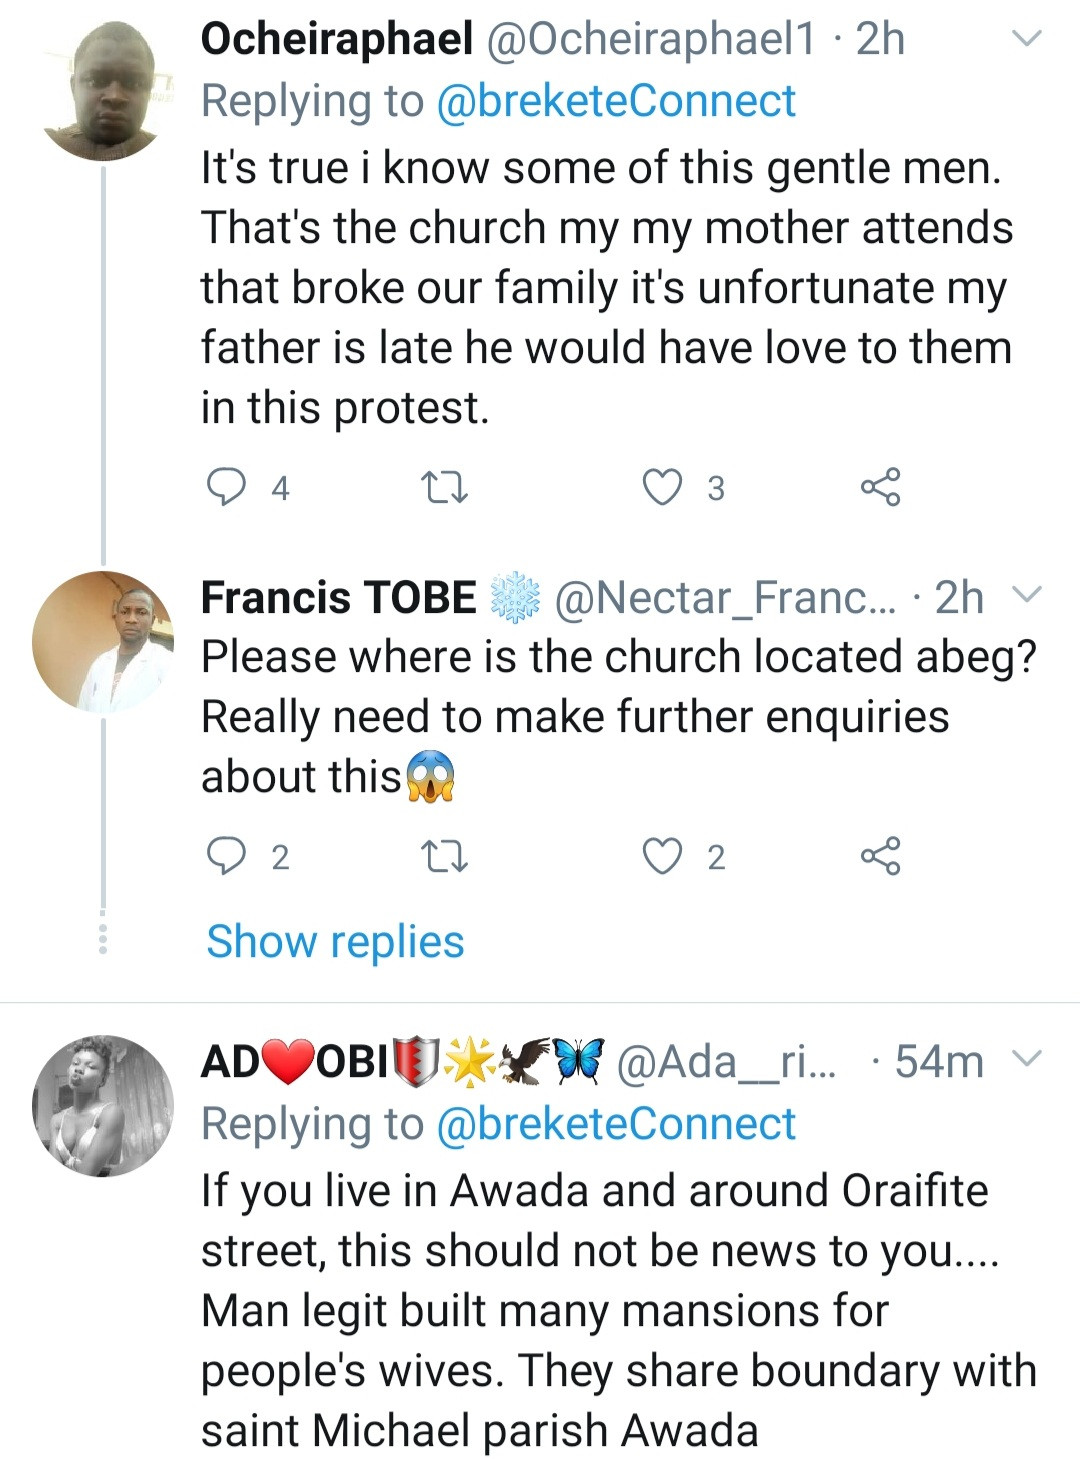The width and height of the screenshot is (1080, 1459).
Task: Click the Francis TOBE display name
Action: pos(338,597)
